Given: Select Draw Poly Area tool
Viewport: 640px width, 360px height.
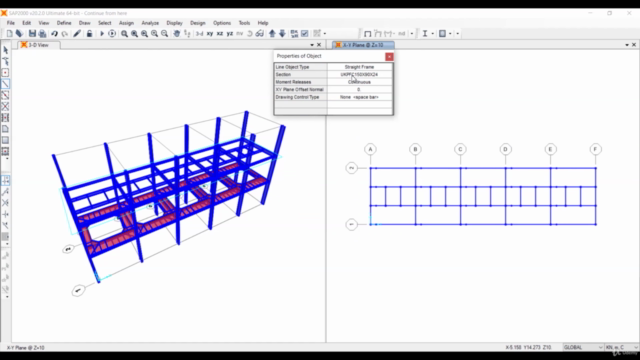Looking at the screenshot, I should tap(5, 129).
